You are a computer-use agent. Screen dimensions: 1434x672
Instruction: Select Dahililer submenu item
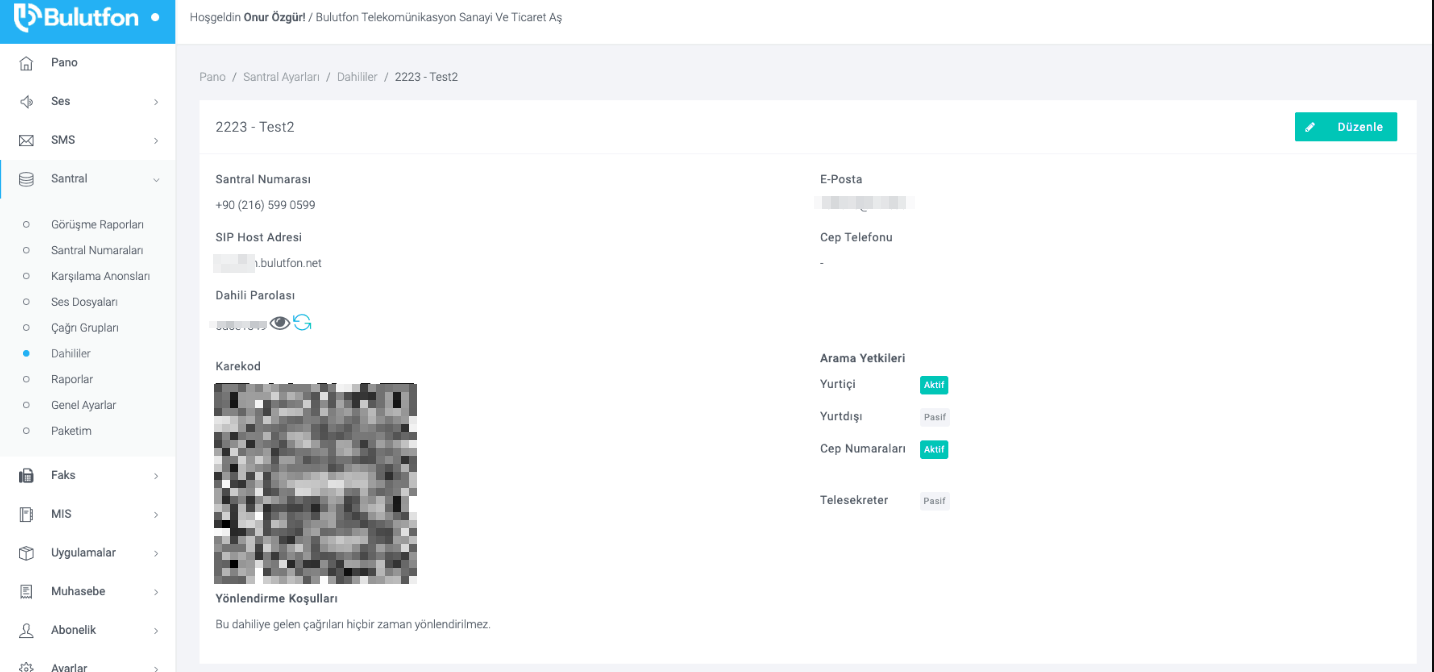tap(71, 354)
